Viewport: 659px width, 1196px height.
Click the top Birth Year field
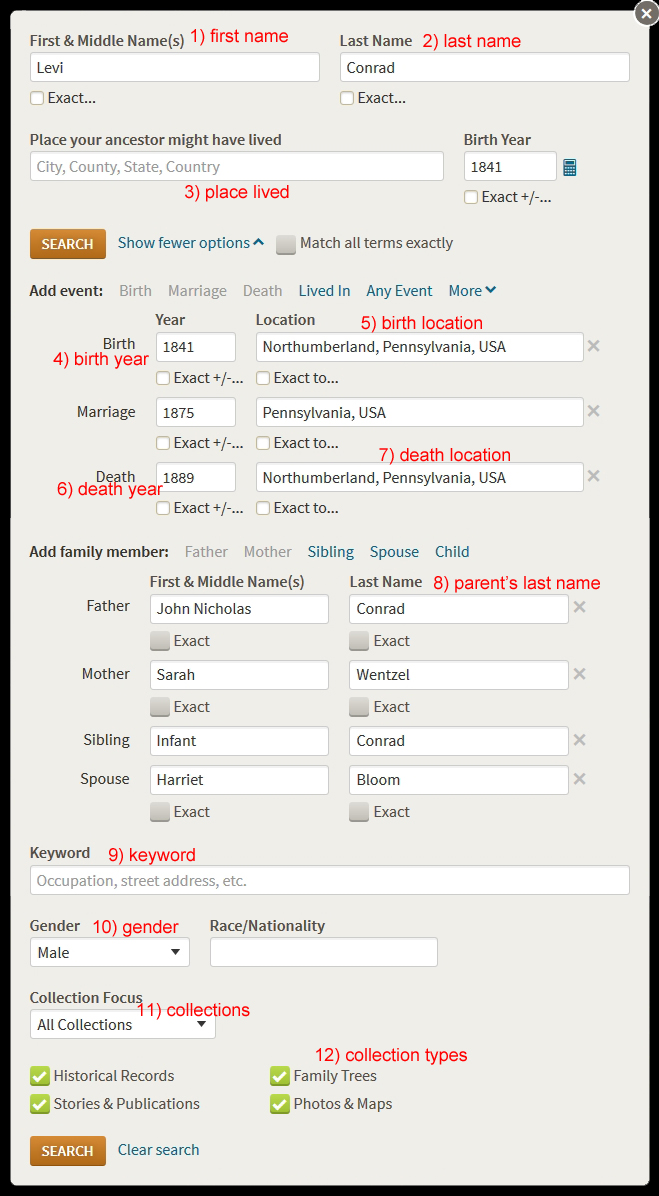(510, 166)
